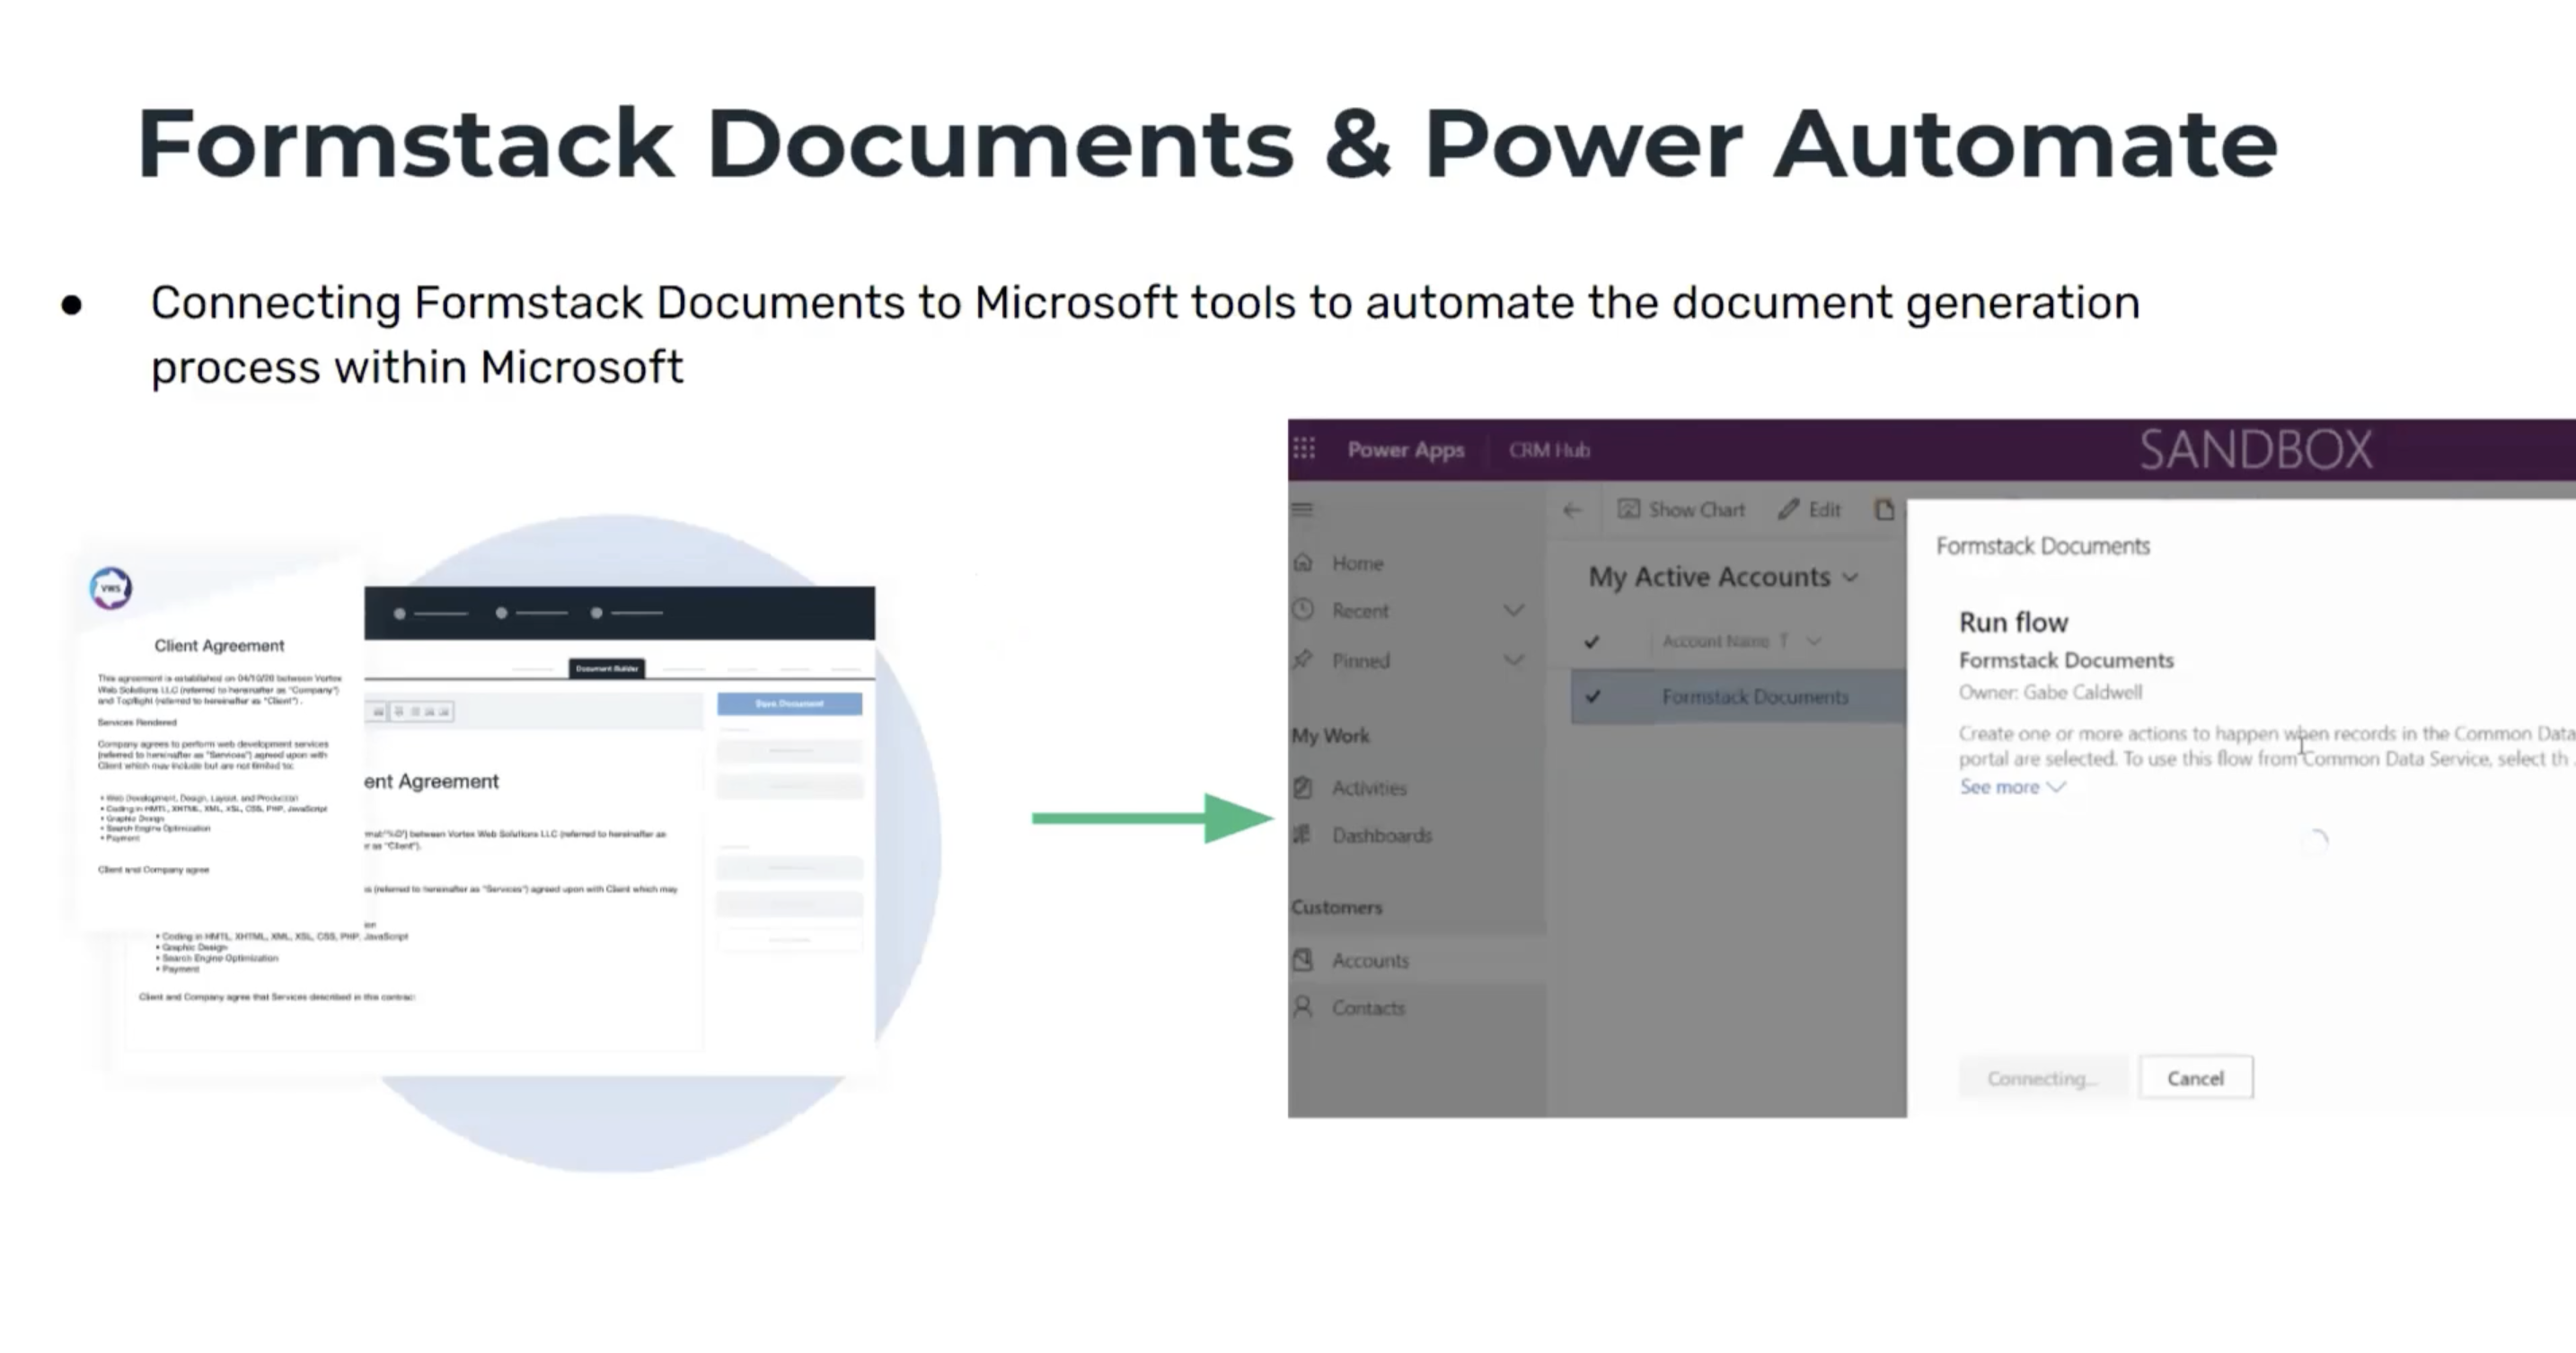Screen dimensions: 2576x1353
Task: Click the Run flow heading
Action: click(x=2013, y=622)
